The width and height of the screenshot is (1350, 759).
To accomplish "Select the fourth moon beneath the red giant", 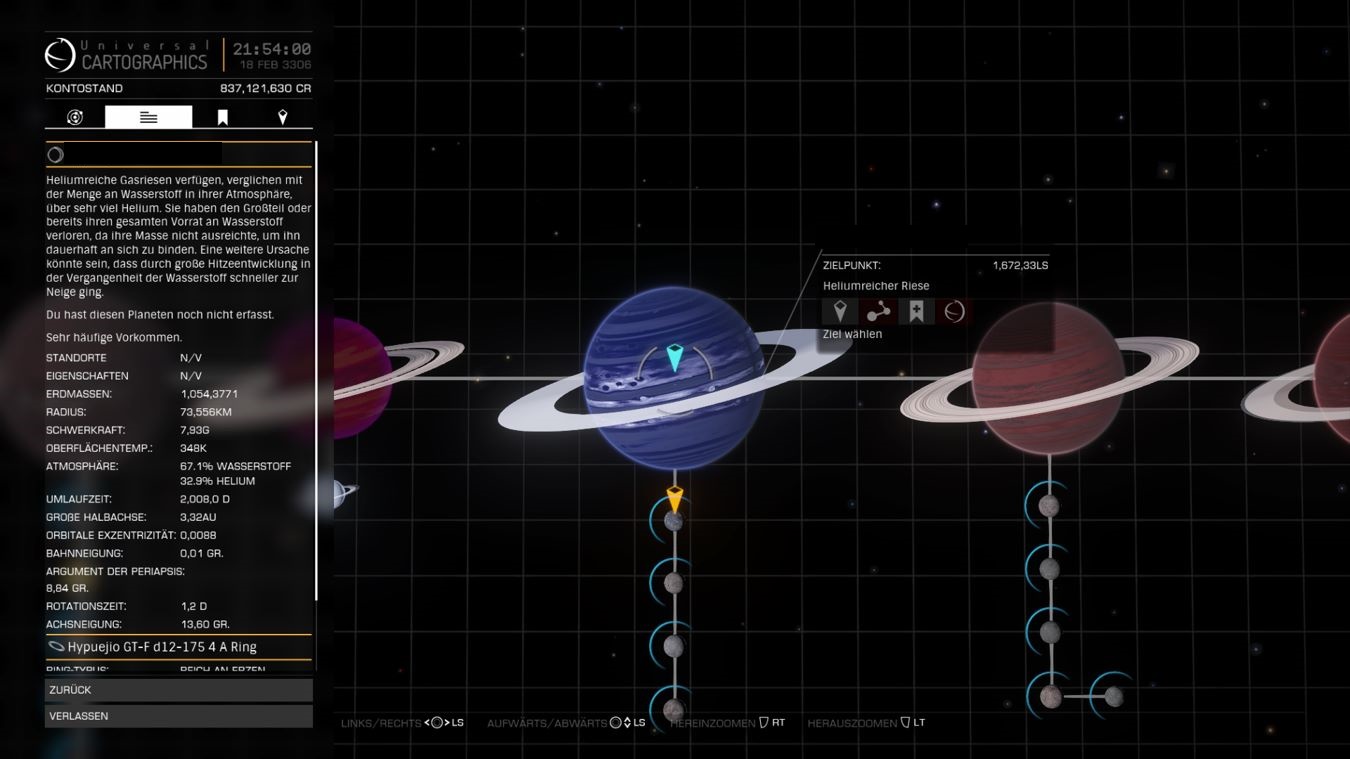I will pyautogui.click(x=1049, y=696).
